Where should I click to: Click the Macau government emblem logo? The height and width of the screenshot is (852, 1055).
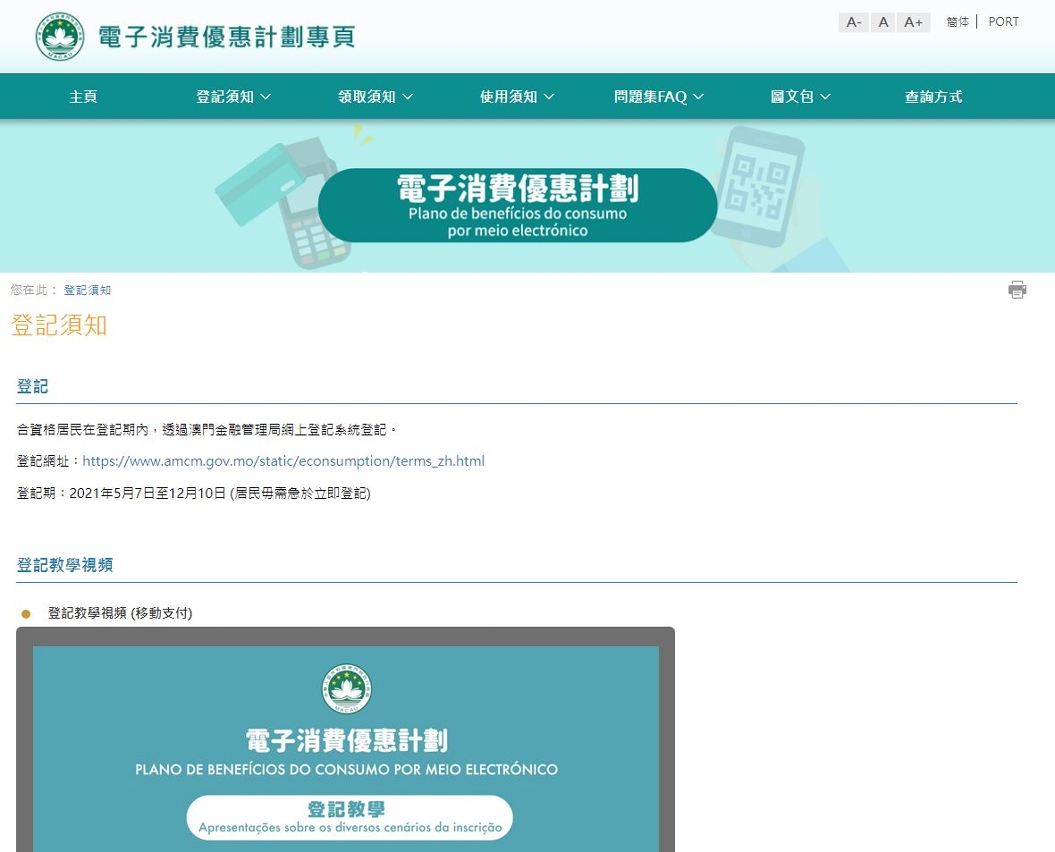click(60, 37)
